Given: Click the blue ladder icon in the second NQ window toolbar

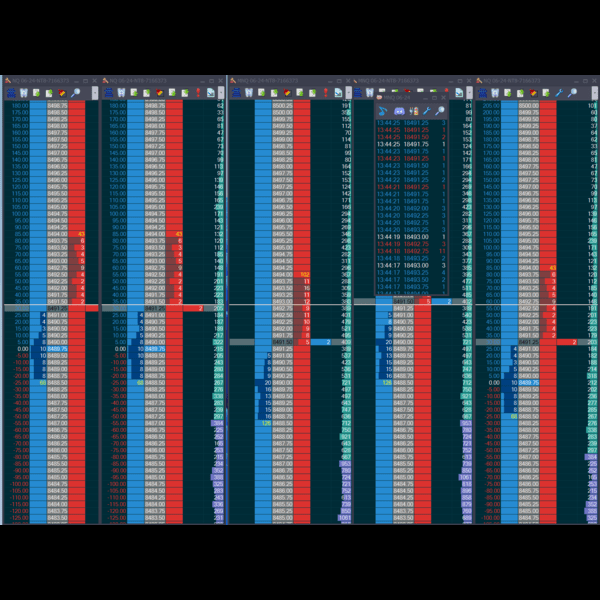Looking at the screenshot, I should 109,93.
